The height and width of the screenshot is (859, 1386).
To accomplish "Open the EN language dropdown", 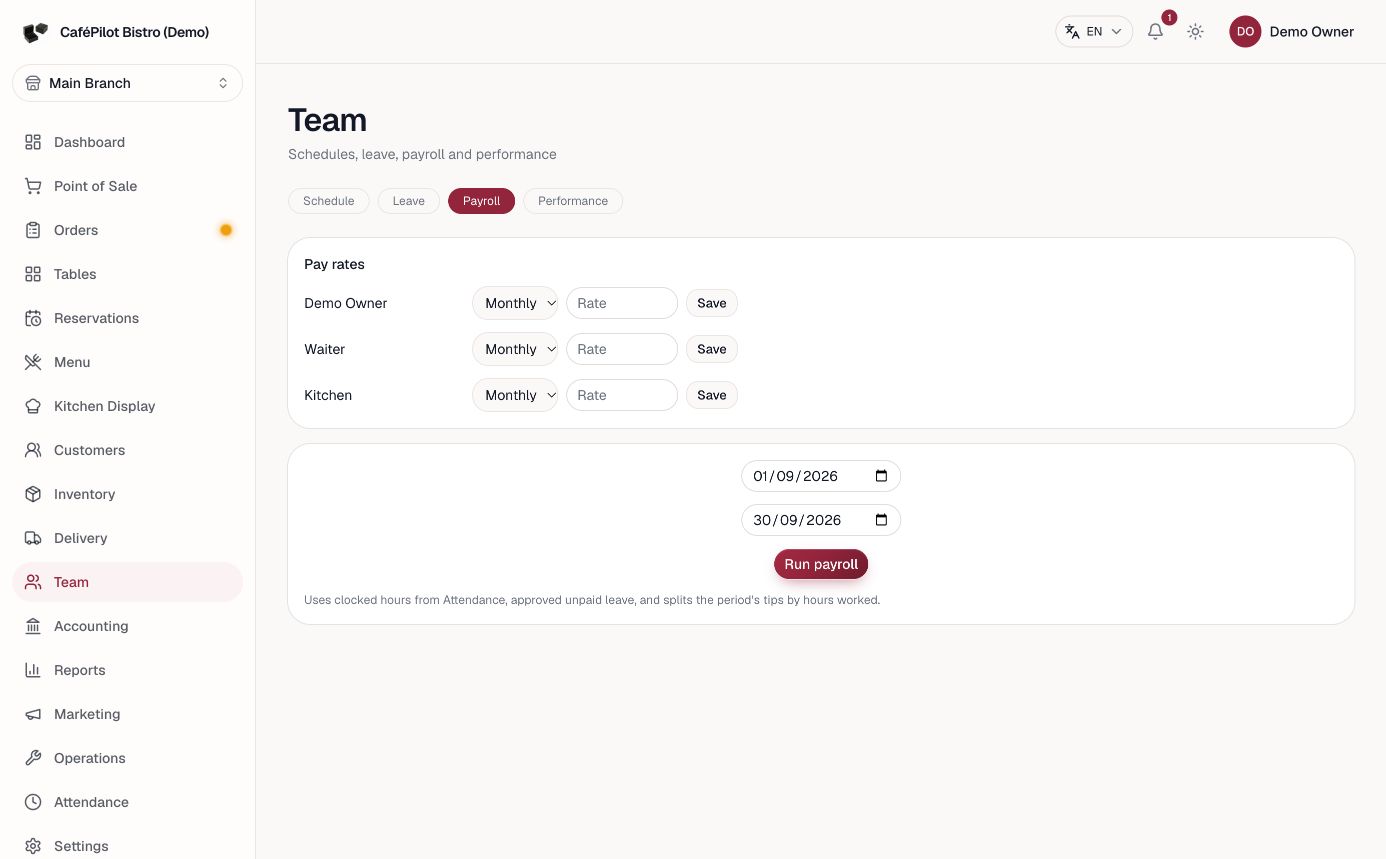I will tap(1094, 32).
